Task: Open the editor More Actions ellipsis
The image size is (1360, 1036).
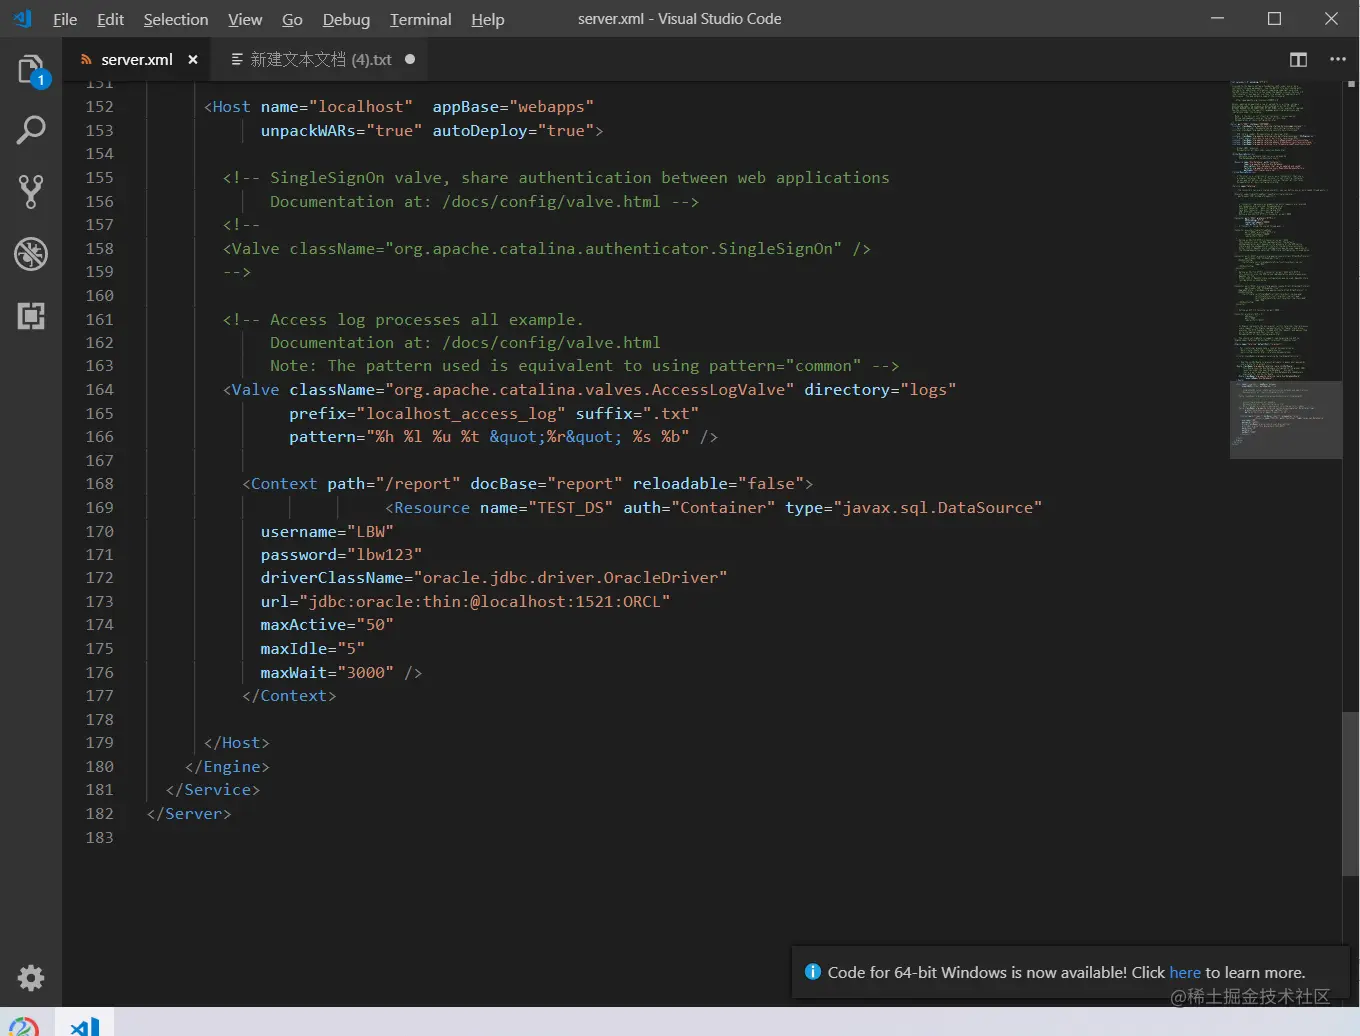Action: (1338, 60)
